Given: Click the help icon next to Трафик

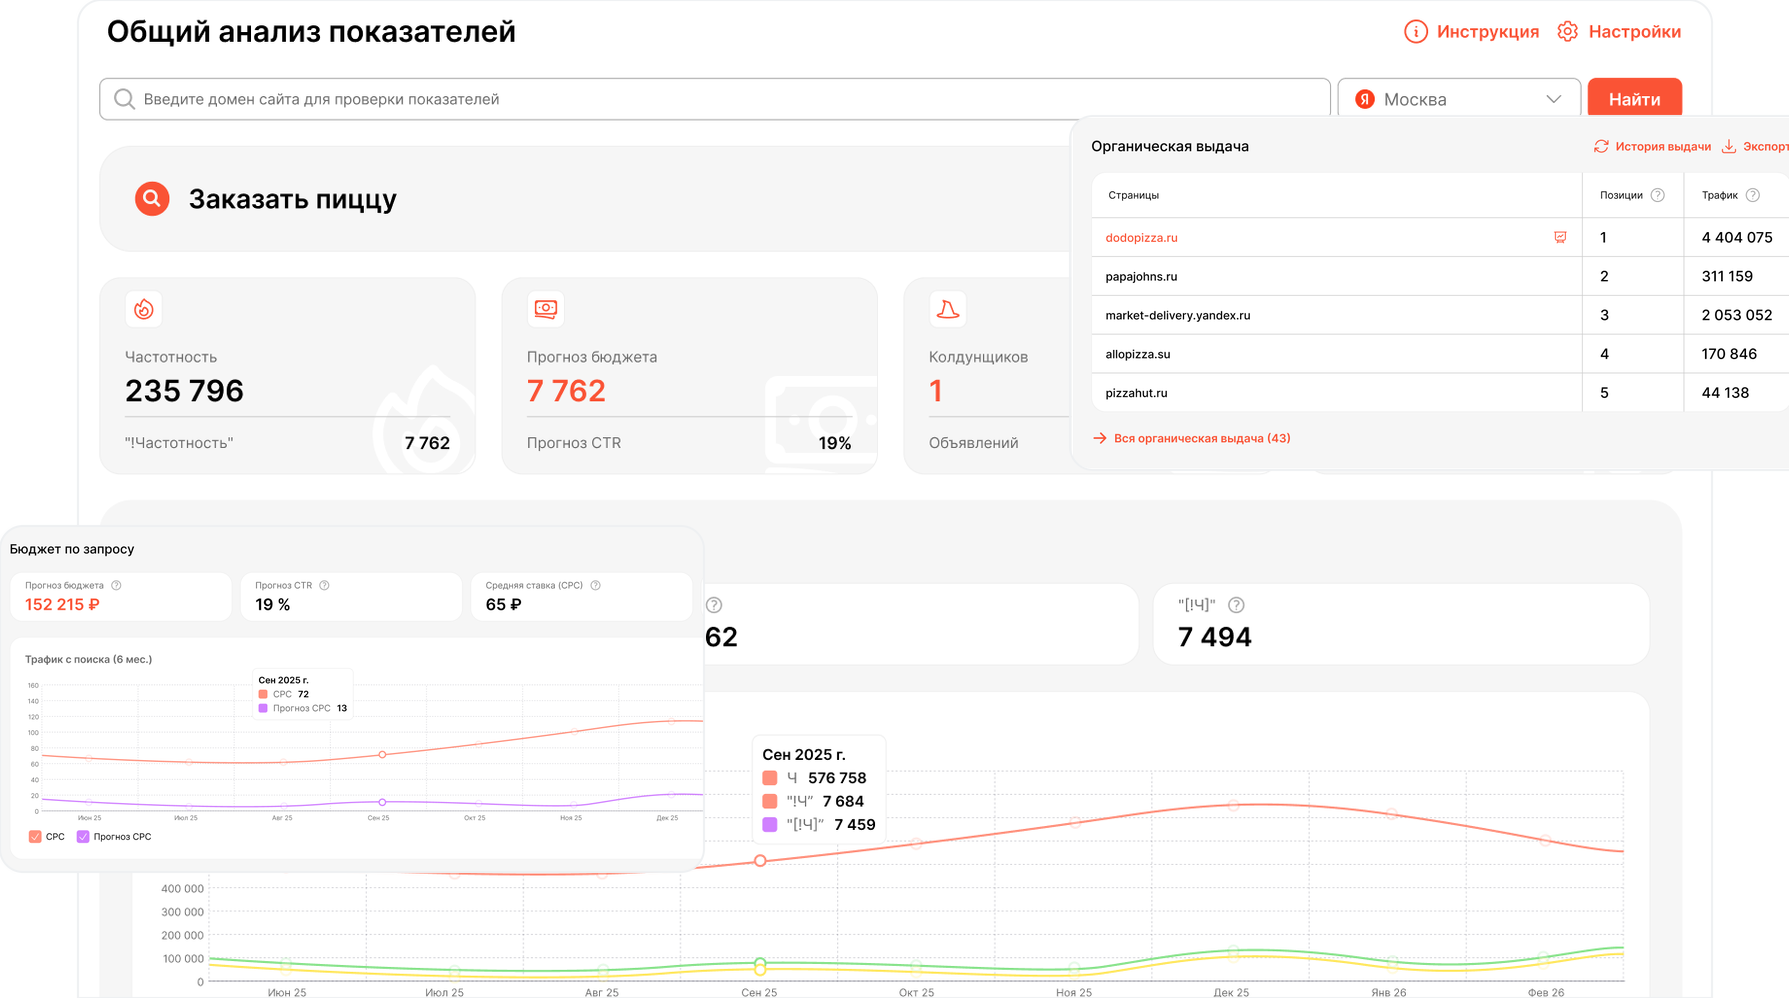Looking at the screenshot, I should coord(1753,195).
